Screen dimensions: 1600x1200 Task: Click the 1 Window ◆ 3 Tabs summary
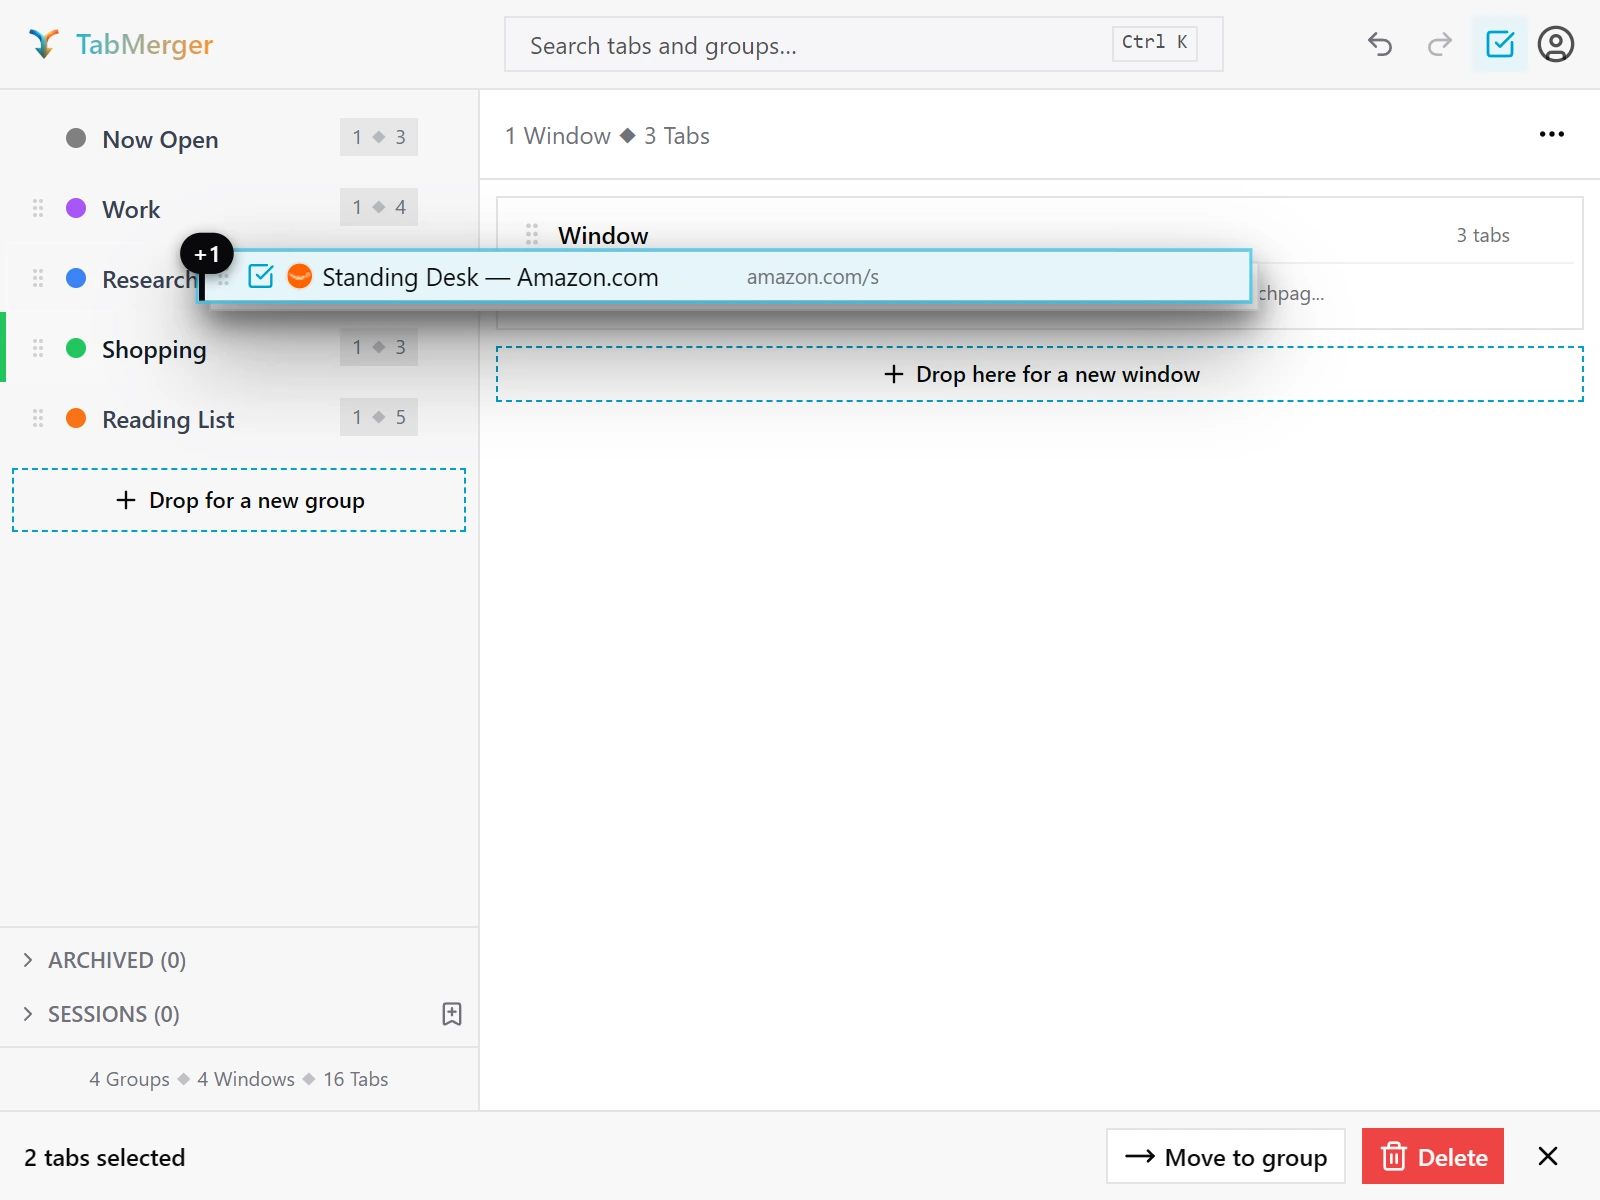pyautogui.click(x=607, y=136)
